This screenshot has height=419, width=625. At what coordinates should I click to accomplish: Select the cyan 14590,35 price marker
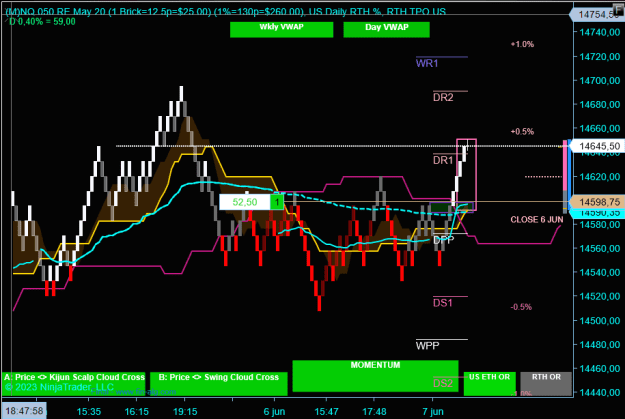(x=597, y=213)
